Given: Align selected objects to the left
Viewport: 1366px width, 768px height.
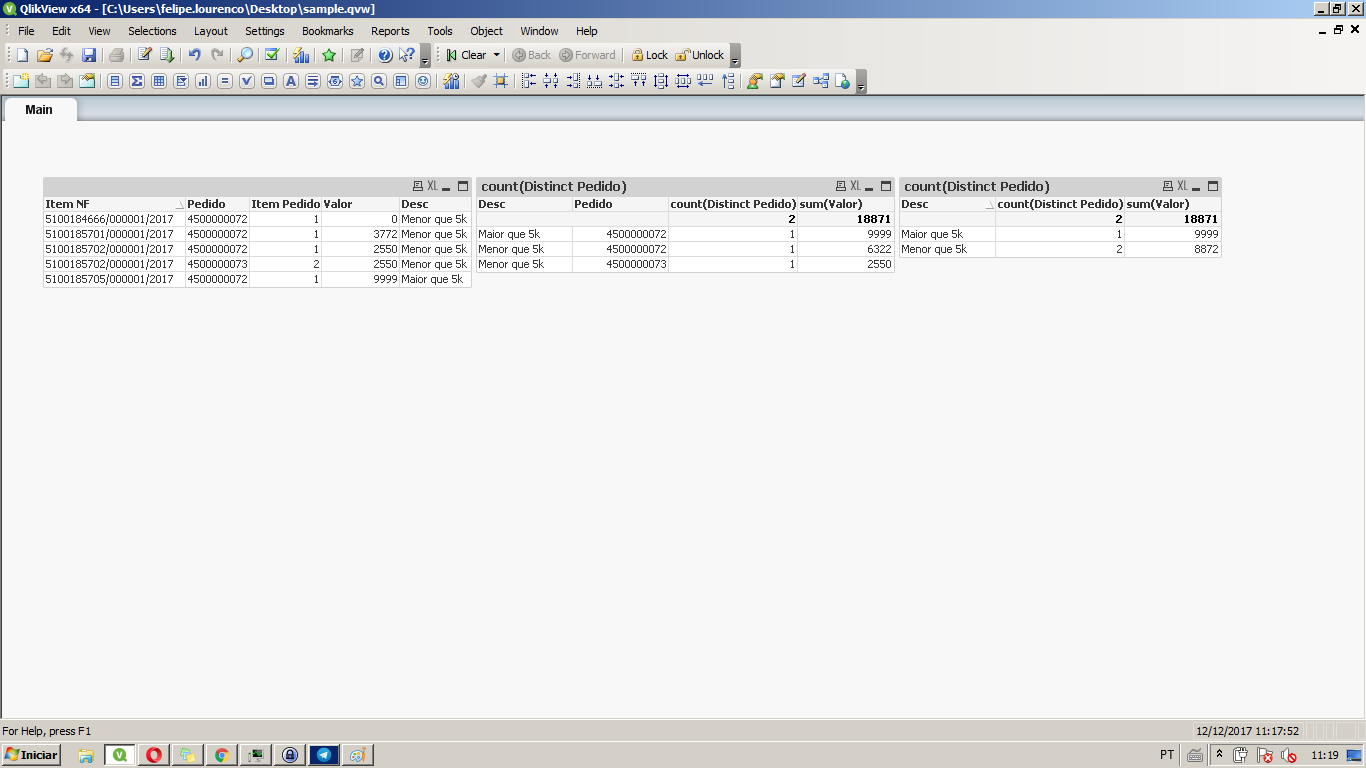Looking at the screenshot, I should [529, 81].
